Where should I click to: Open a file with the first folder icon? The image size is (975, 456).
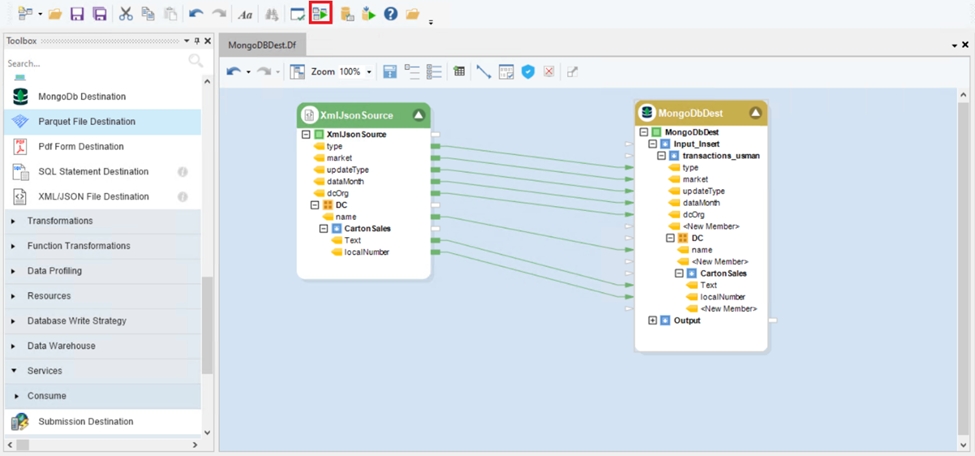pyautogui.click(x=55, y=14)
